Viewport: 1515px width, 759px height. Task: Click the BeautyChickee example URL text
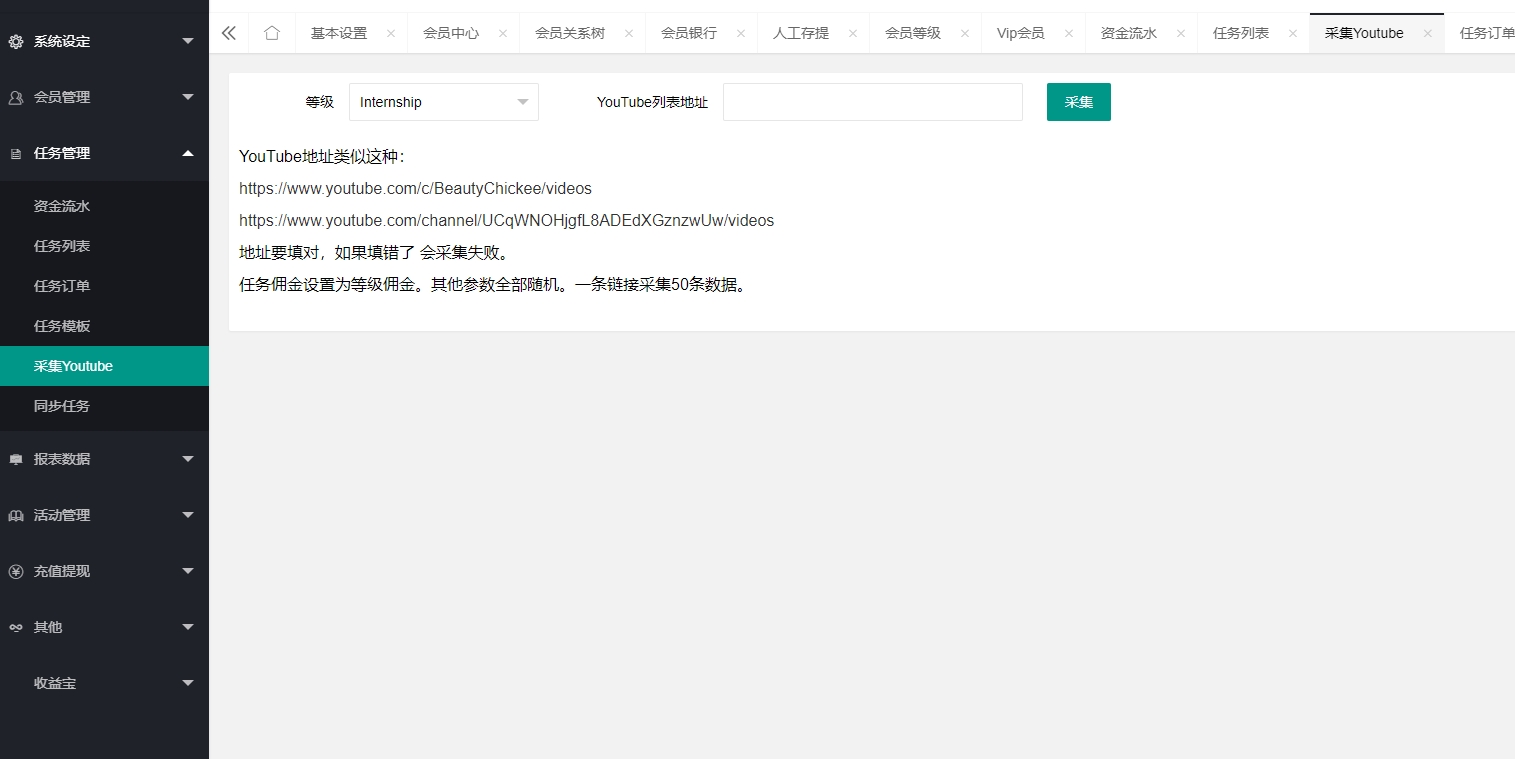click(x=416, y=188)
